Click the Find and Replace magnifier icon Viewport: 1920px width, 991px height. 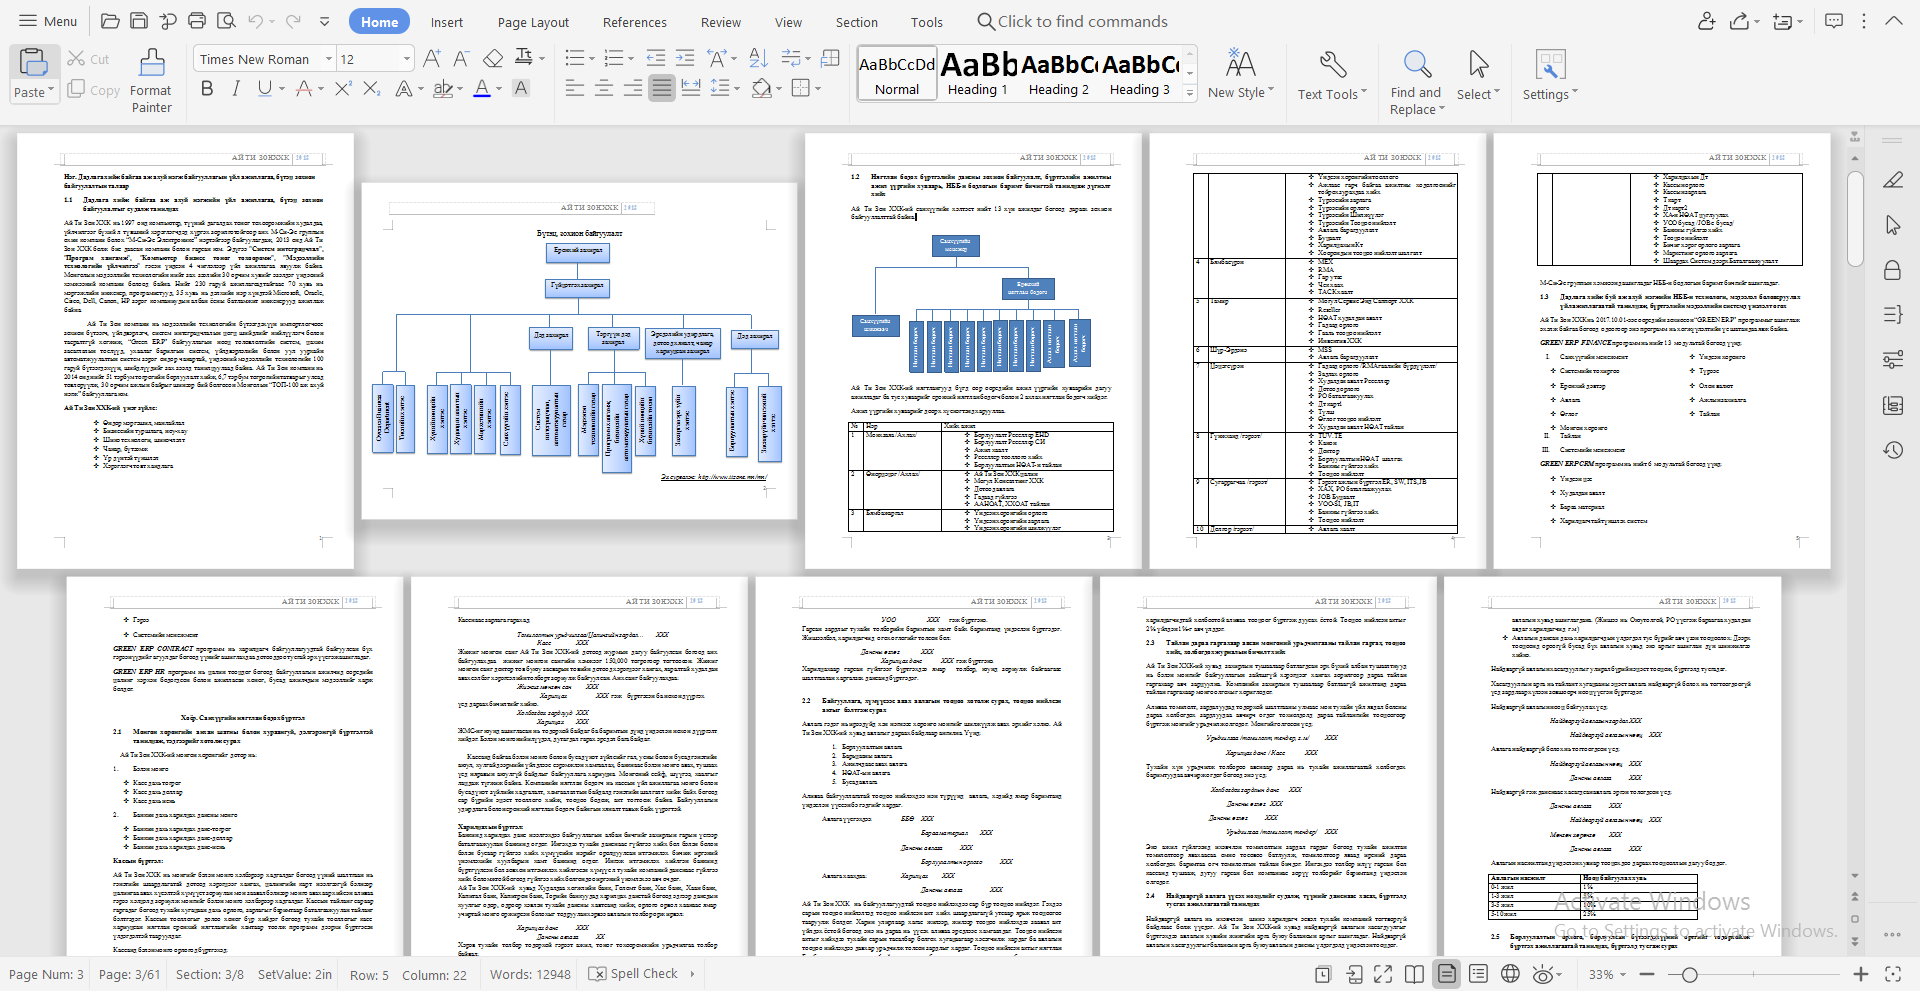coord(1416,65)
